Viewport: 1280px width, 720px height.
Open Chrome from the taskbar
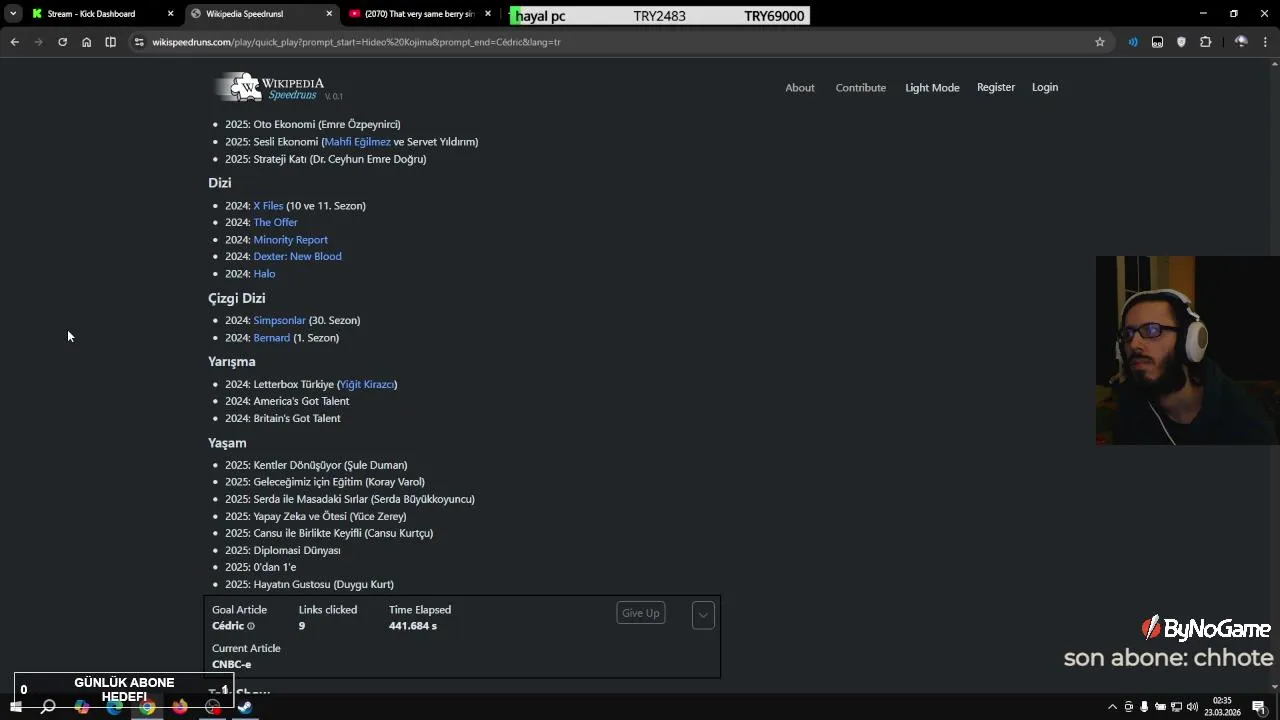pos(147,707)
